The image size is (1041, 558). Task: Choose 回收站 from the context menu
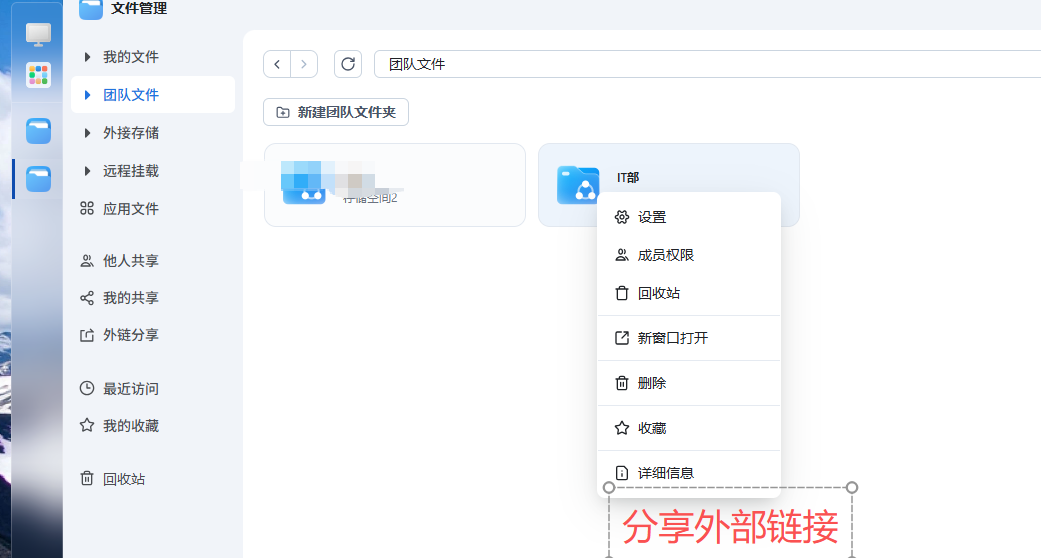click(x=689, y=293)
